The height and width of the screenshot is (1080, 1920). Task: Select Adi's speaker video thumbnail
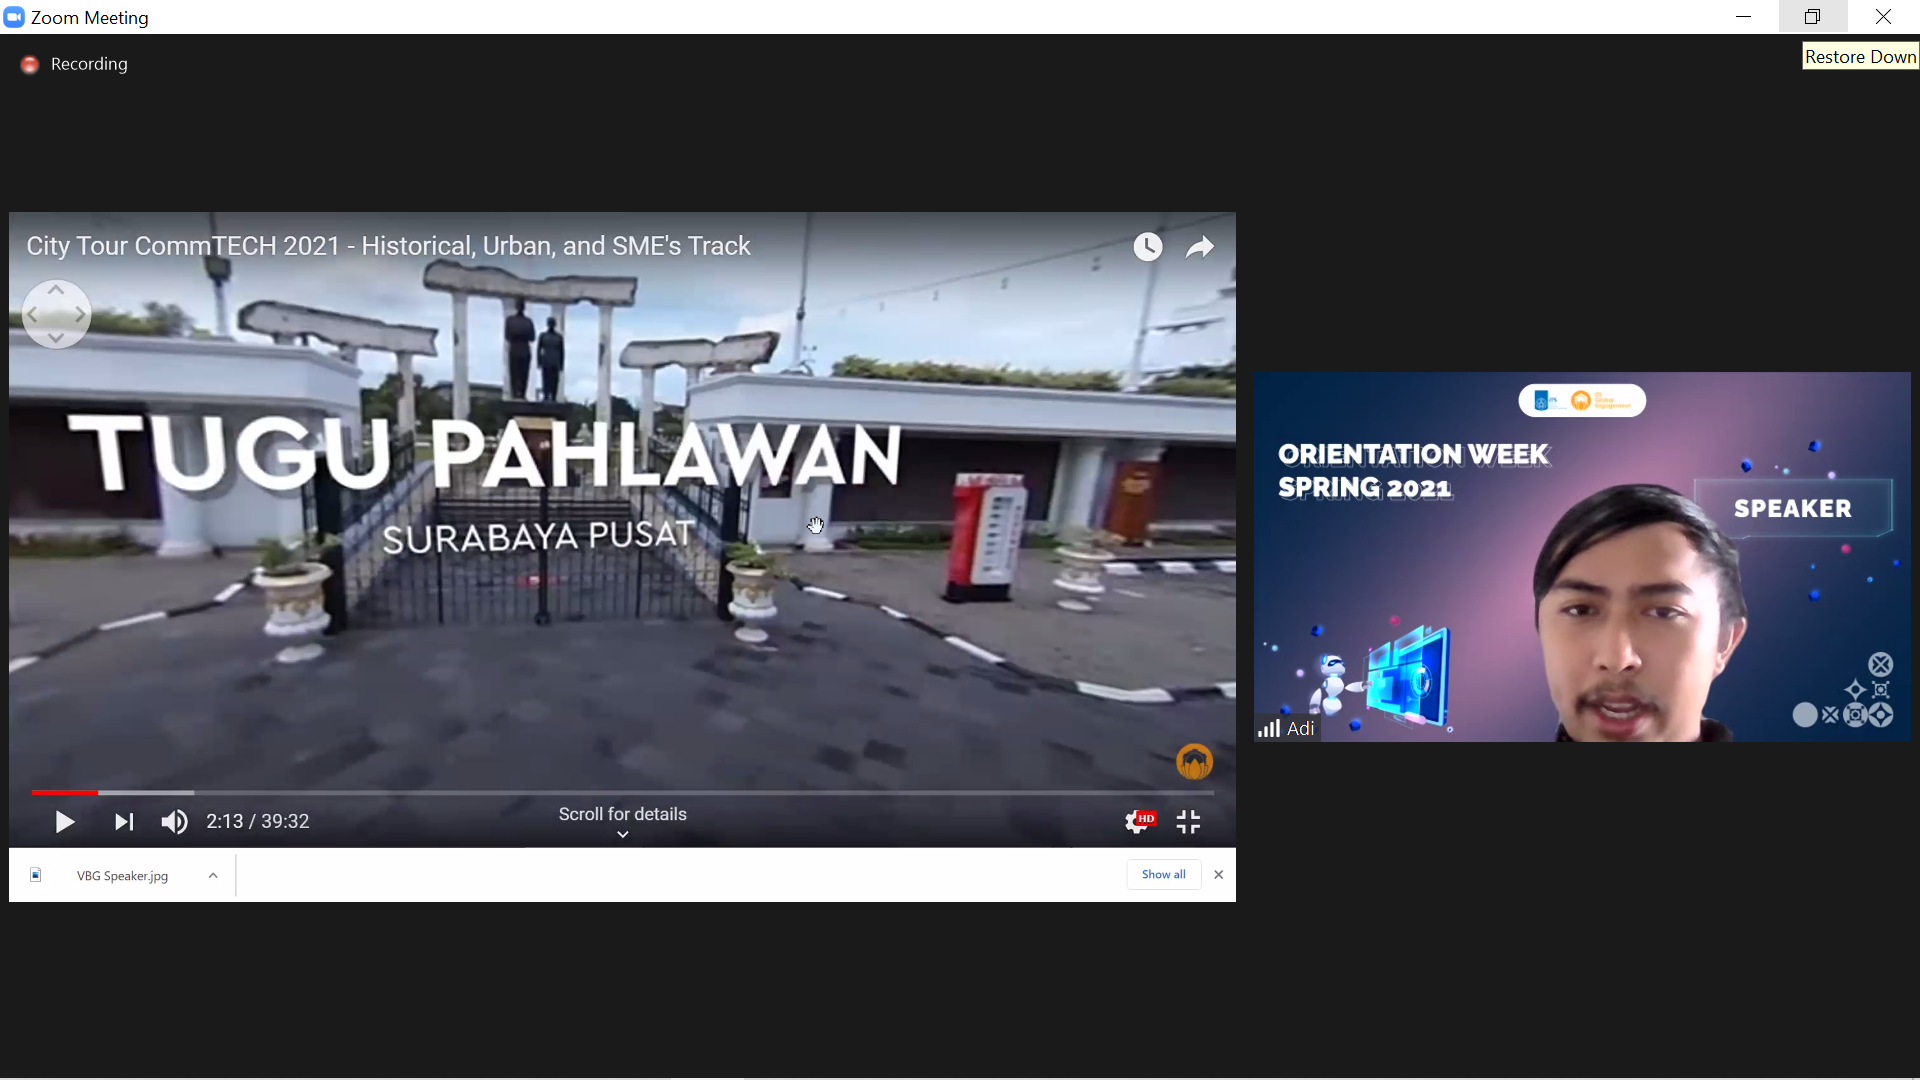point(1581,557)
